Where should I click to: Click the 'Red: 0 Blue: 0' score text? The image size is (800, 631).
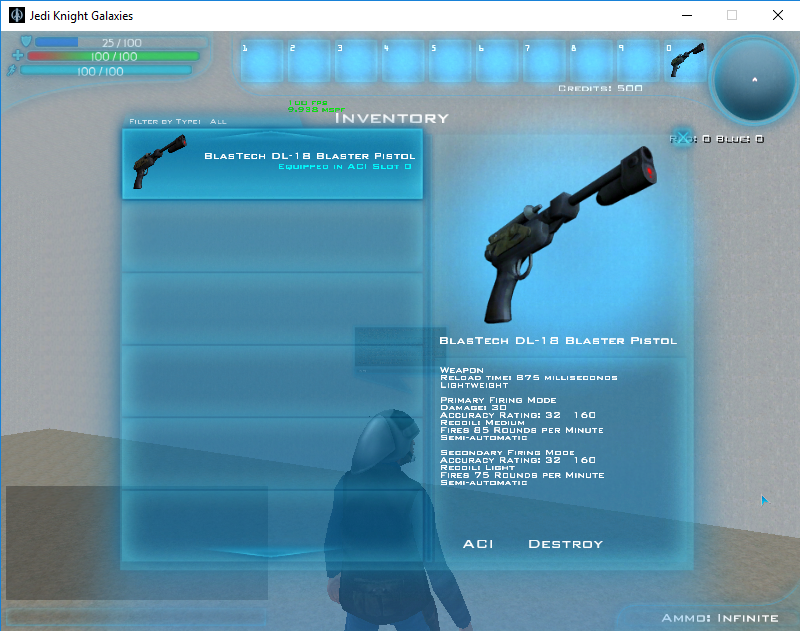tap(716, 139)
